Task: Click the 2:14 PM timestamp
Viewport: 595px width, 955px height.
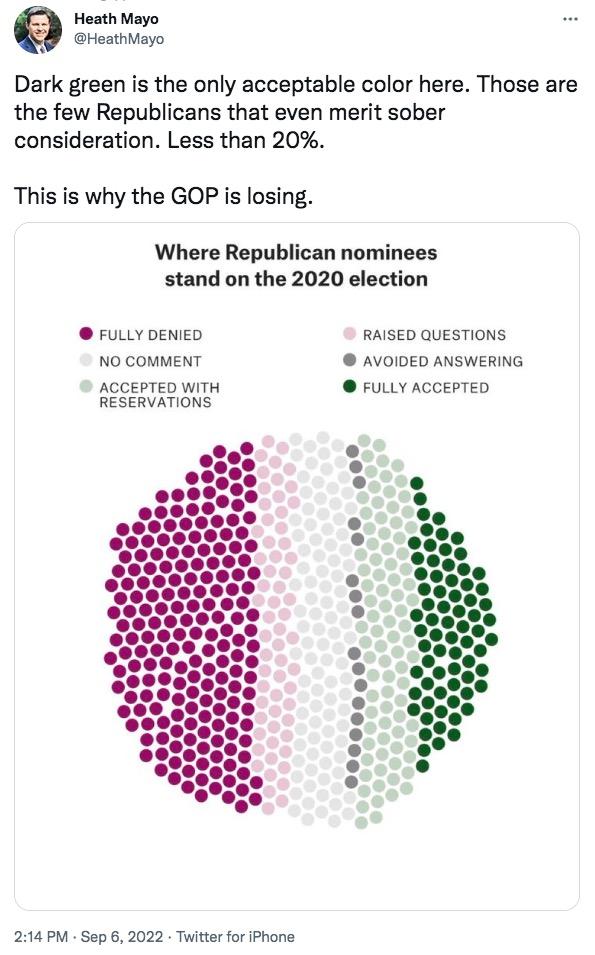Action: pos(37,937)
